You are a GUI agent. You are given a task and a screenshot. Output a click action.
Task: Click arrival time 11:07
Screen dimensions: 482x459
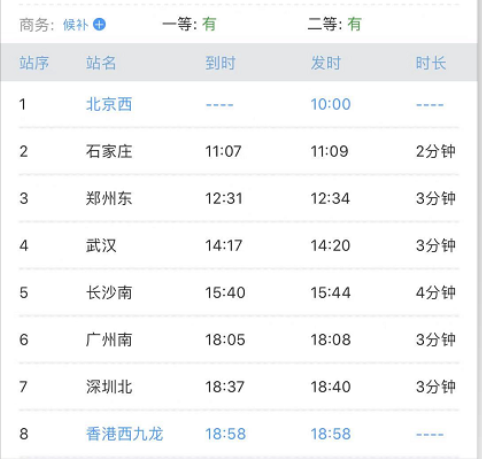click(223, 151)
